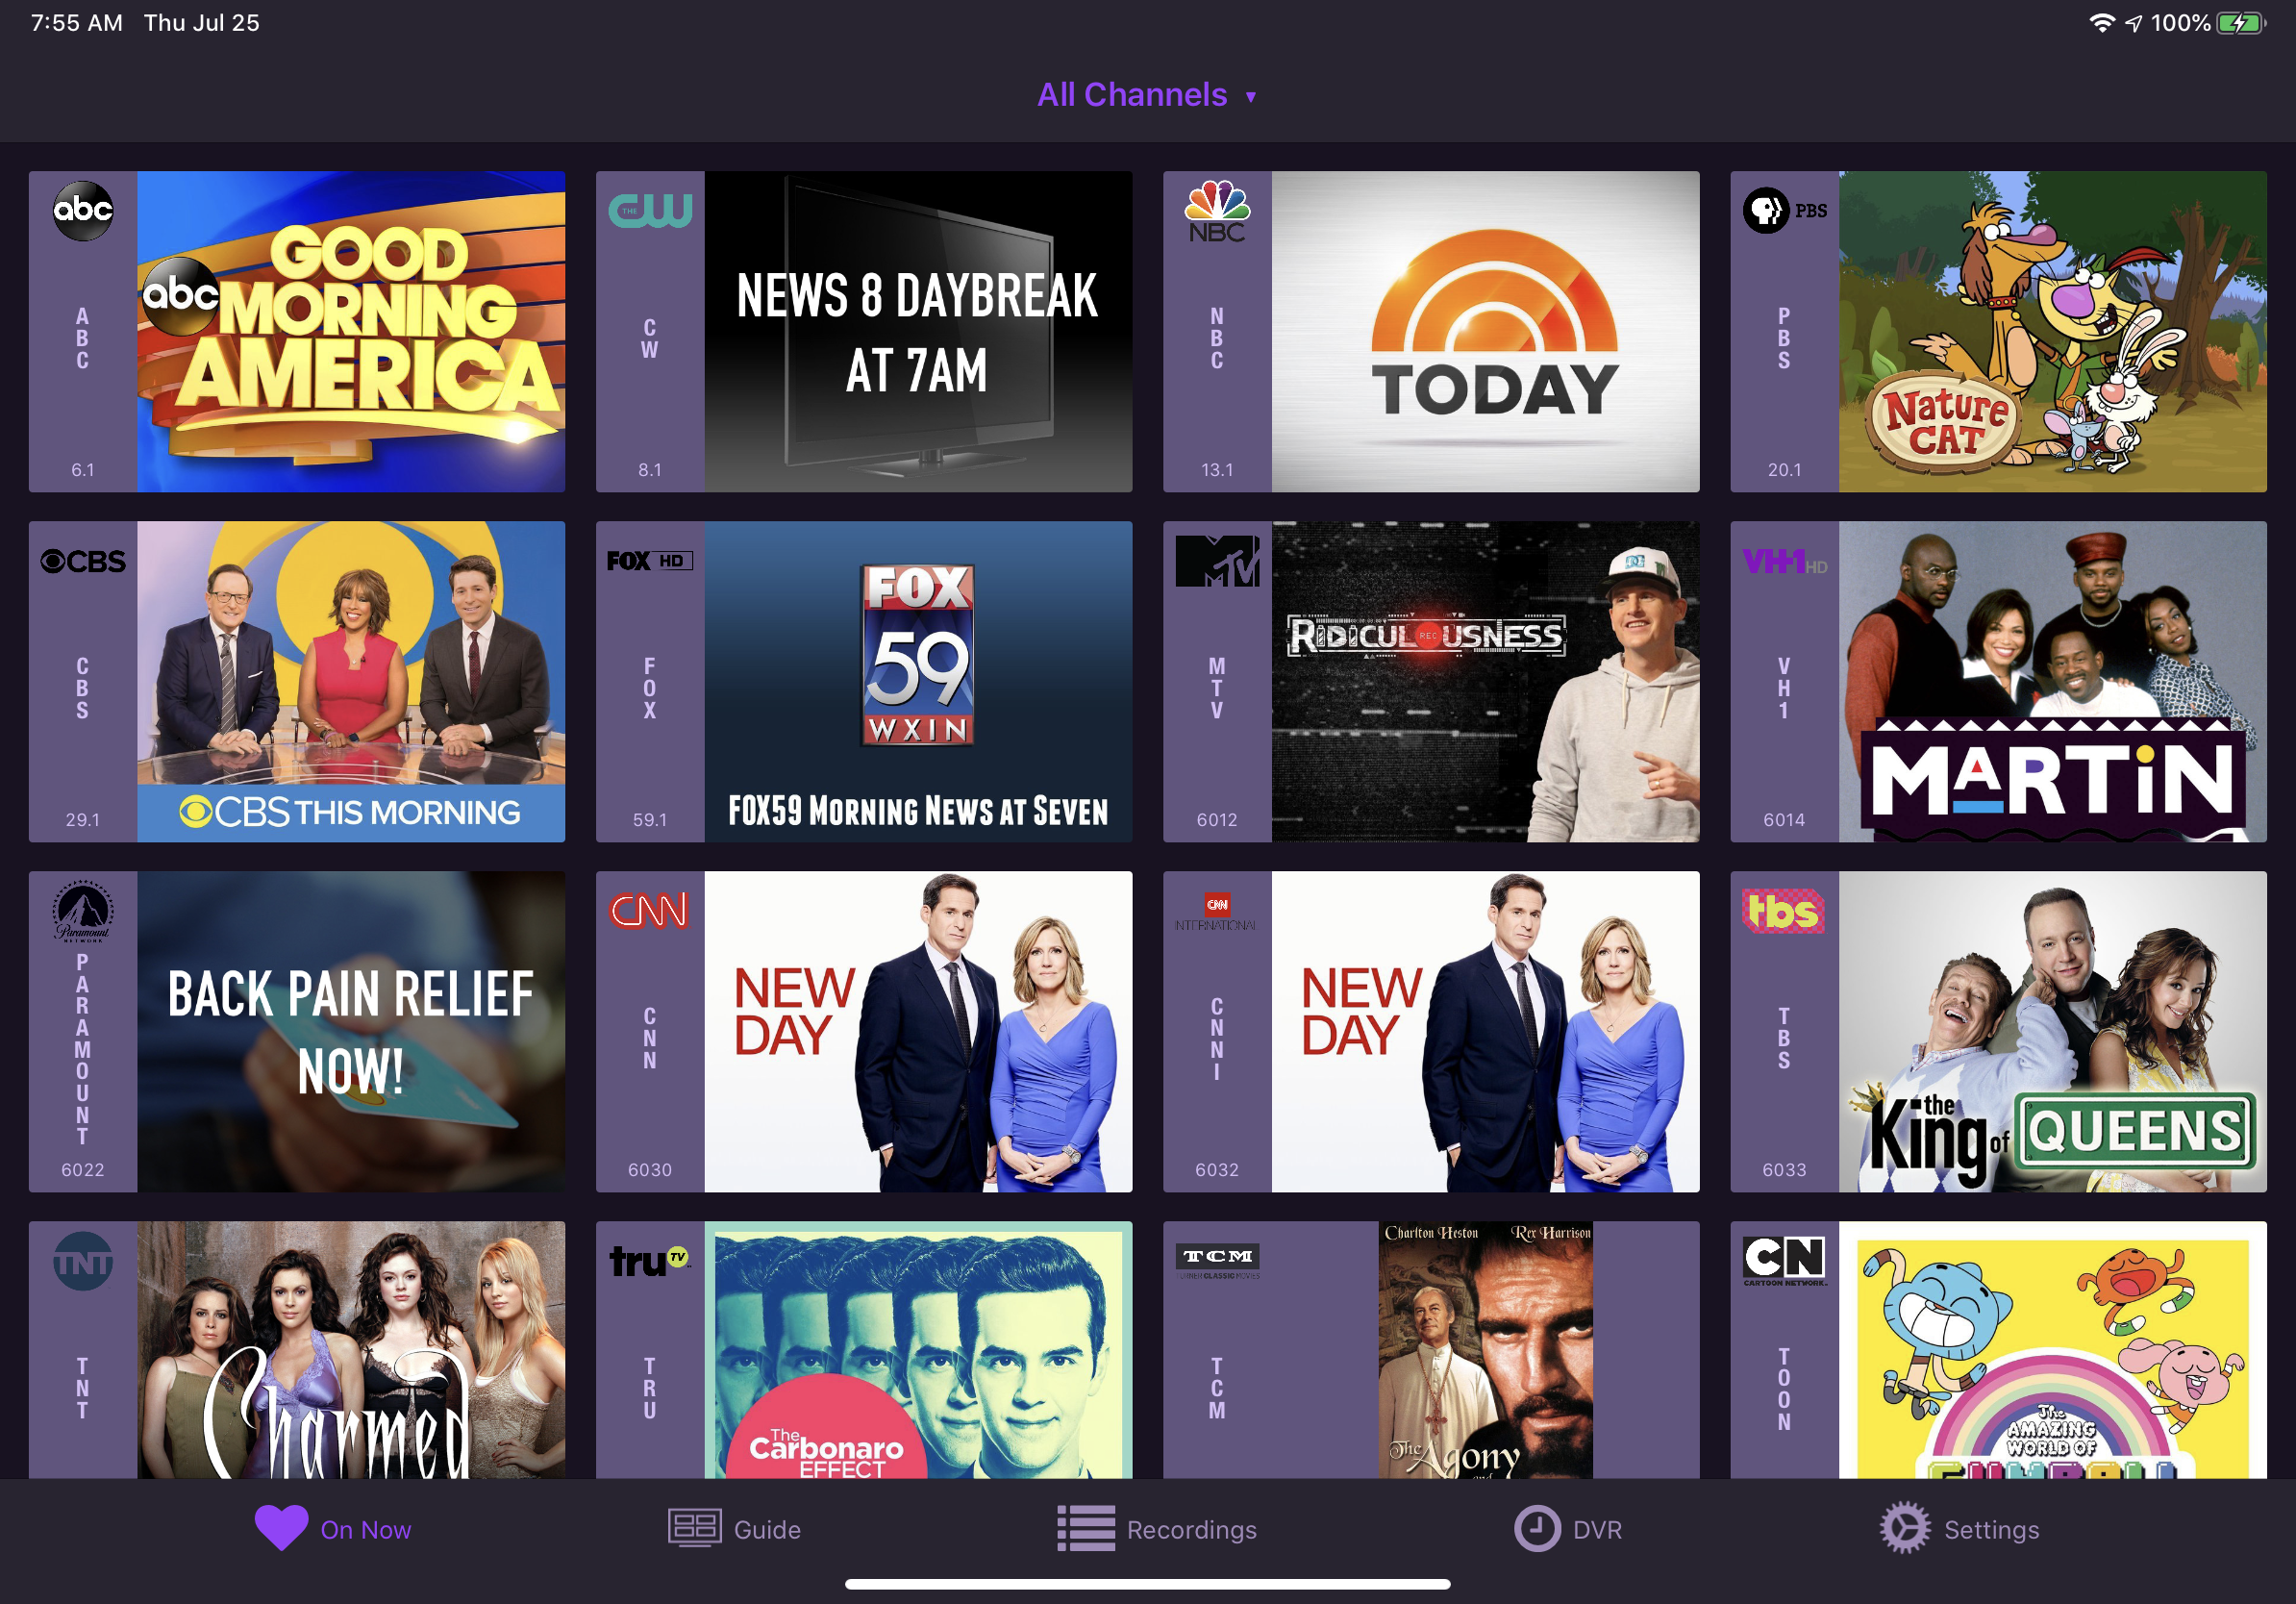Watch Martin on VH1

[x=2053, y=681]
